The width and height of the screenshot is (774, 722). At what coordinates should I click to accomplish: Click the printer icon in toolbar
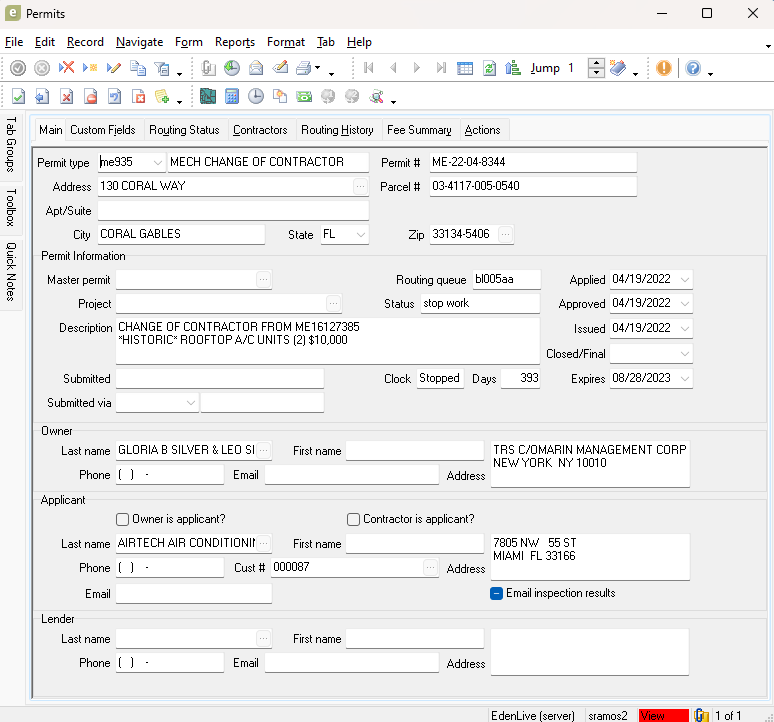pyautogui.click(x=304, y=68)
